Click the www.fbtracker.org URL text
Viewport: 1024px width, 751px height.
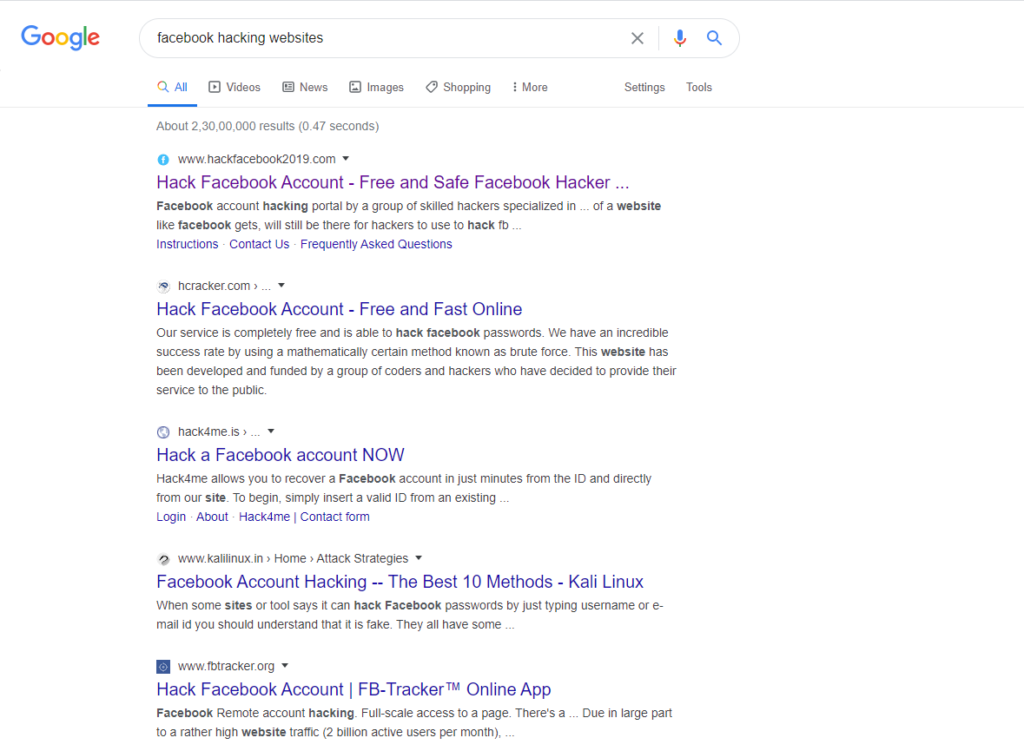pos(226,667)
